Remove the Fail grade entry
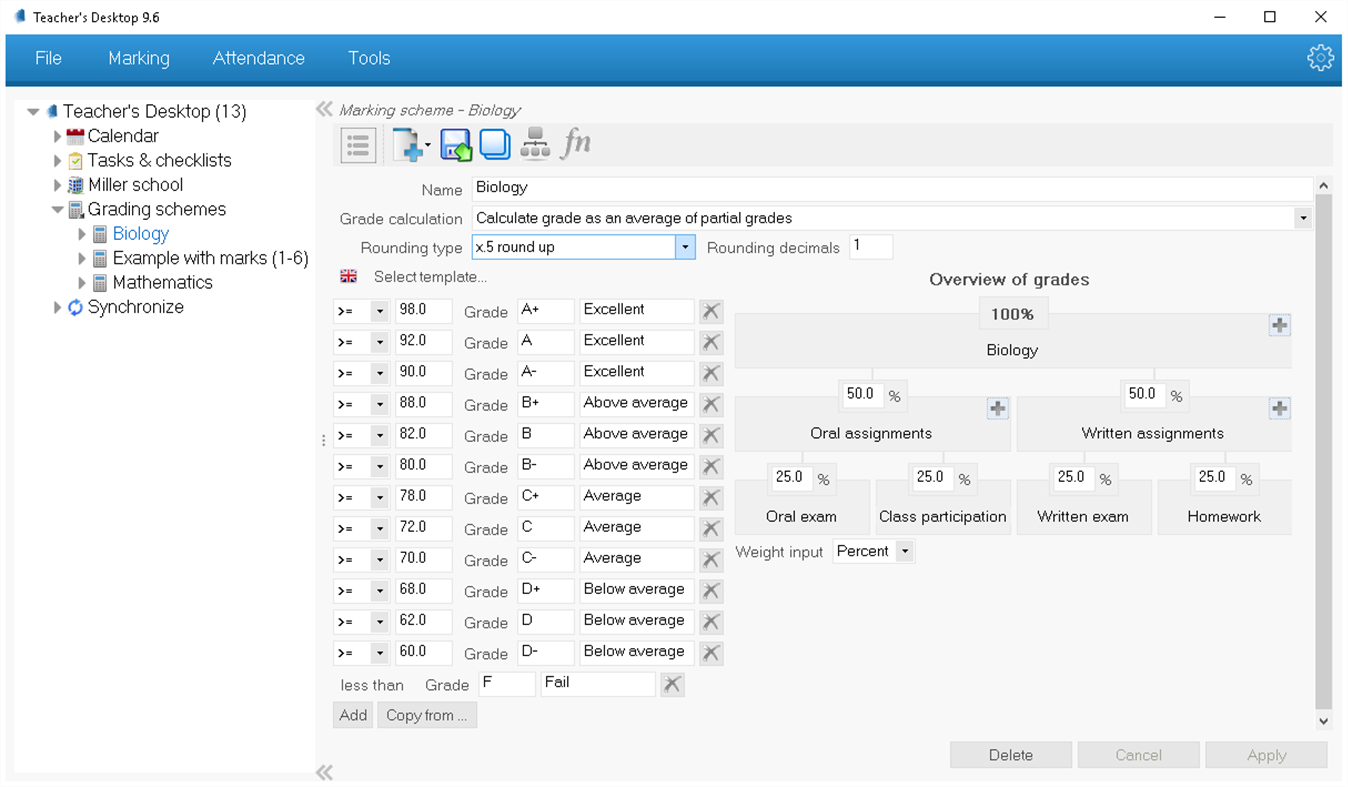Viewport: 1348px width, 787px height. 672,684
